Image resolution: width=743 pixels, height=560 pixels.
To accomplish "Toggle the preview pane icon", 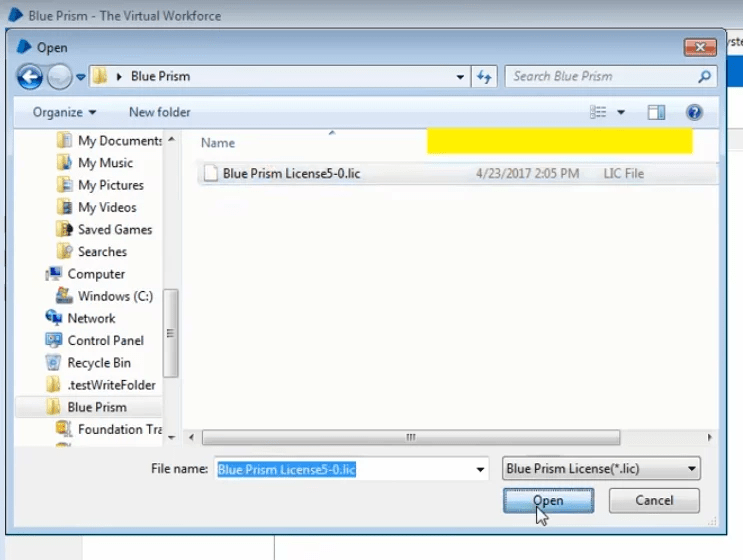I will click(x=656, y=112).
